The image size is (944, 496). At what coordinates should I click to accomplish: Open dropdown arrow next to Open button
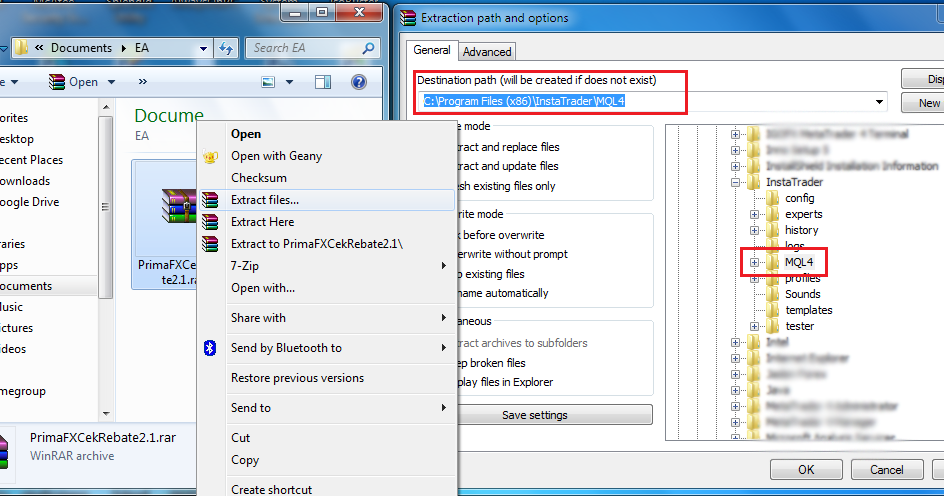point(111,82)
